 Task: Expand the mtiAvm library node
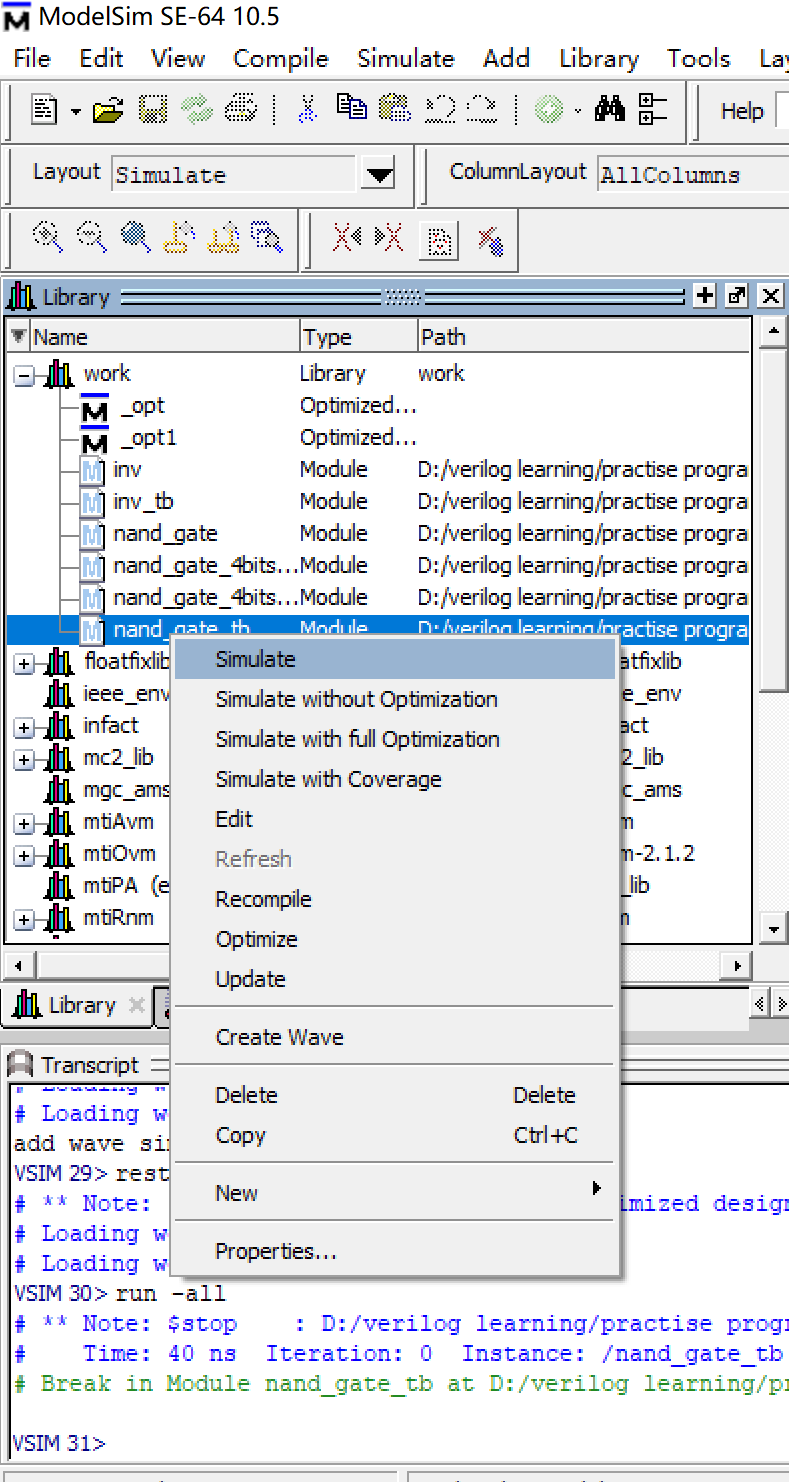click(x=25, y=823)
